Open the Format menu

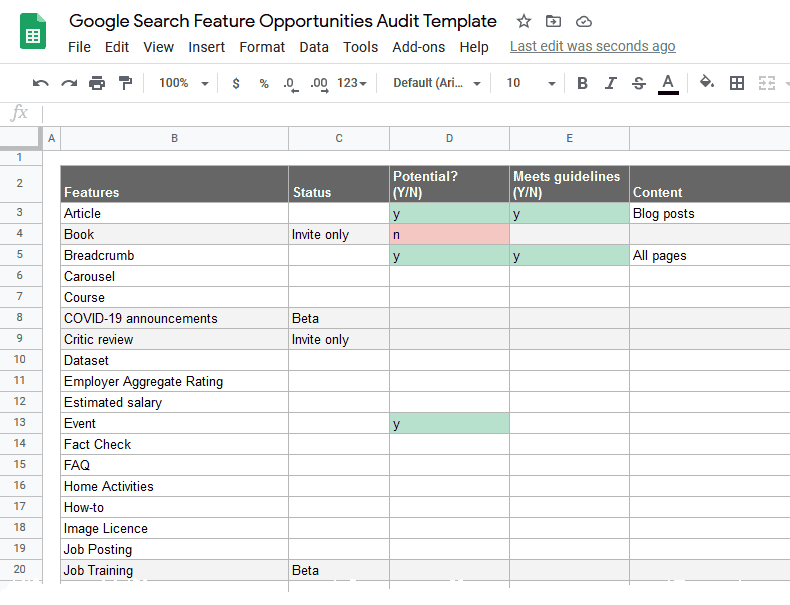262,47
